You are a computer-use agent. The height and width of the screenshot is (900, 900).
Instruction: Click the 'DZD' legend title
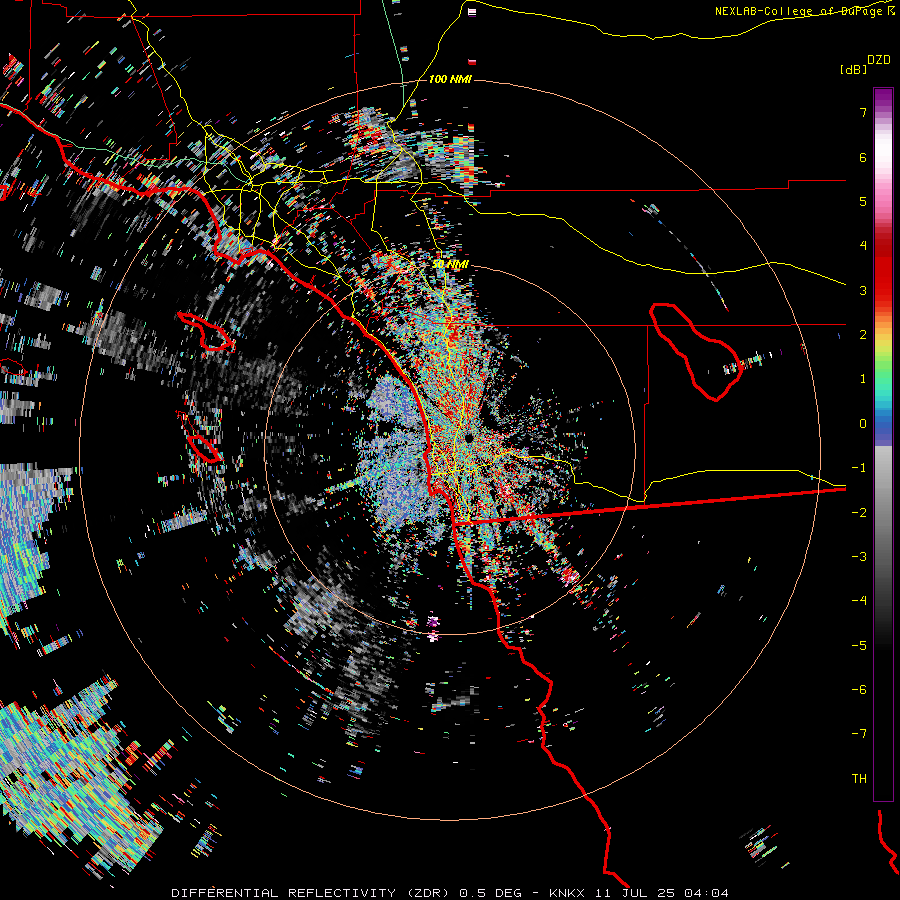point(879,60)
